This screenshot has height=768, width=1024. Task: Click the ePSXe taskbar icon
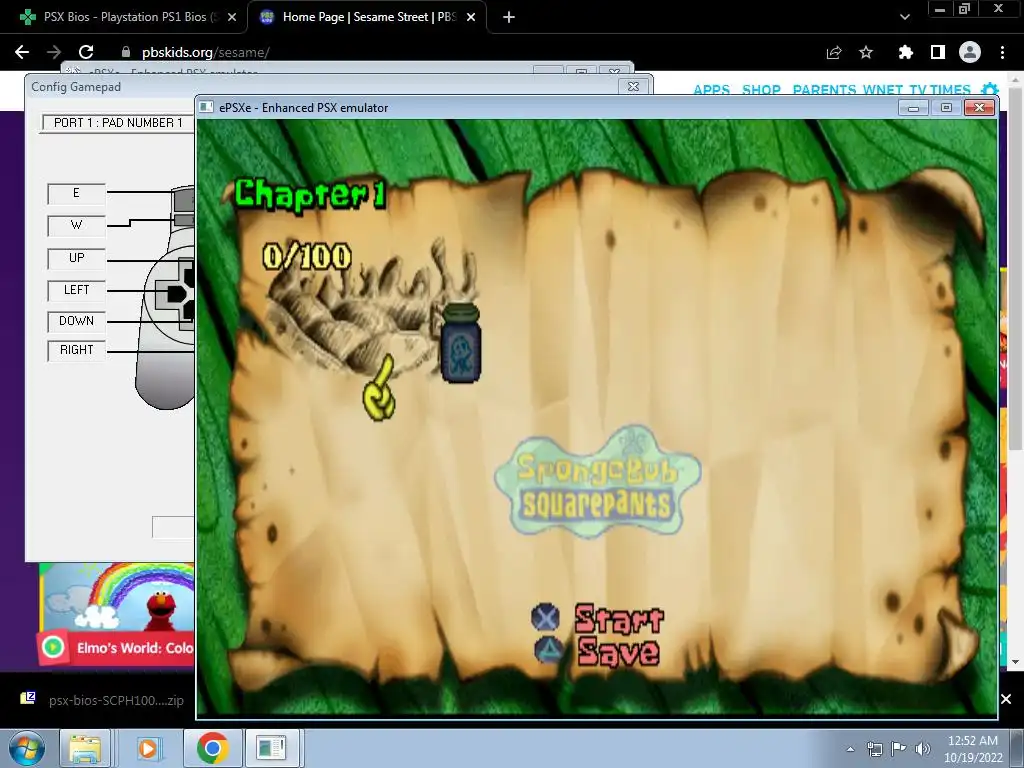pos(271,748)
